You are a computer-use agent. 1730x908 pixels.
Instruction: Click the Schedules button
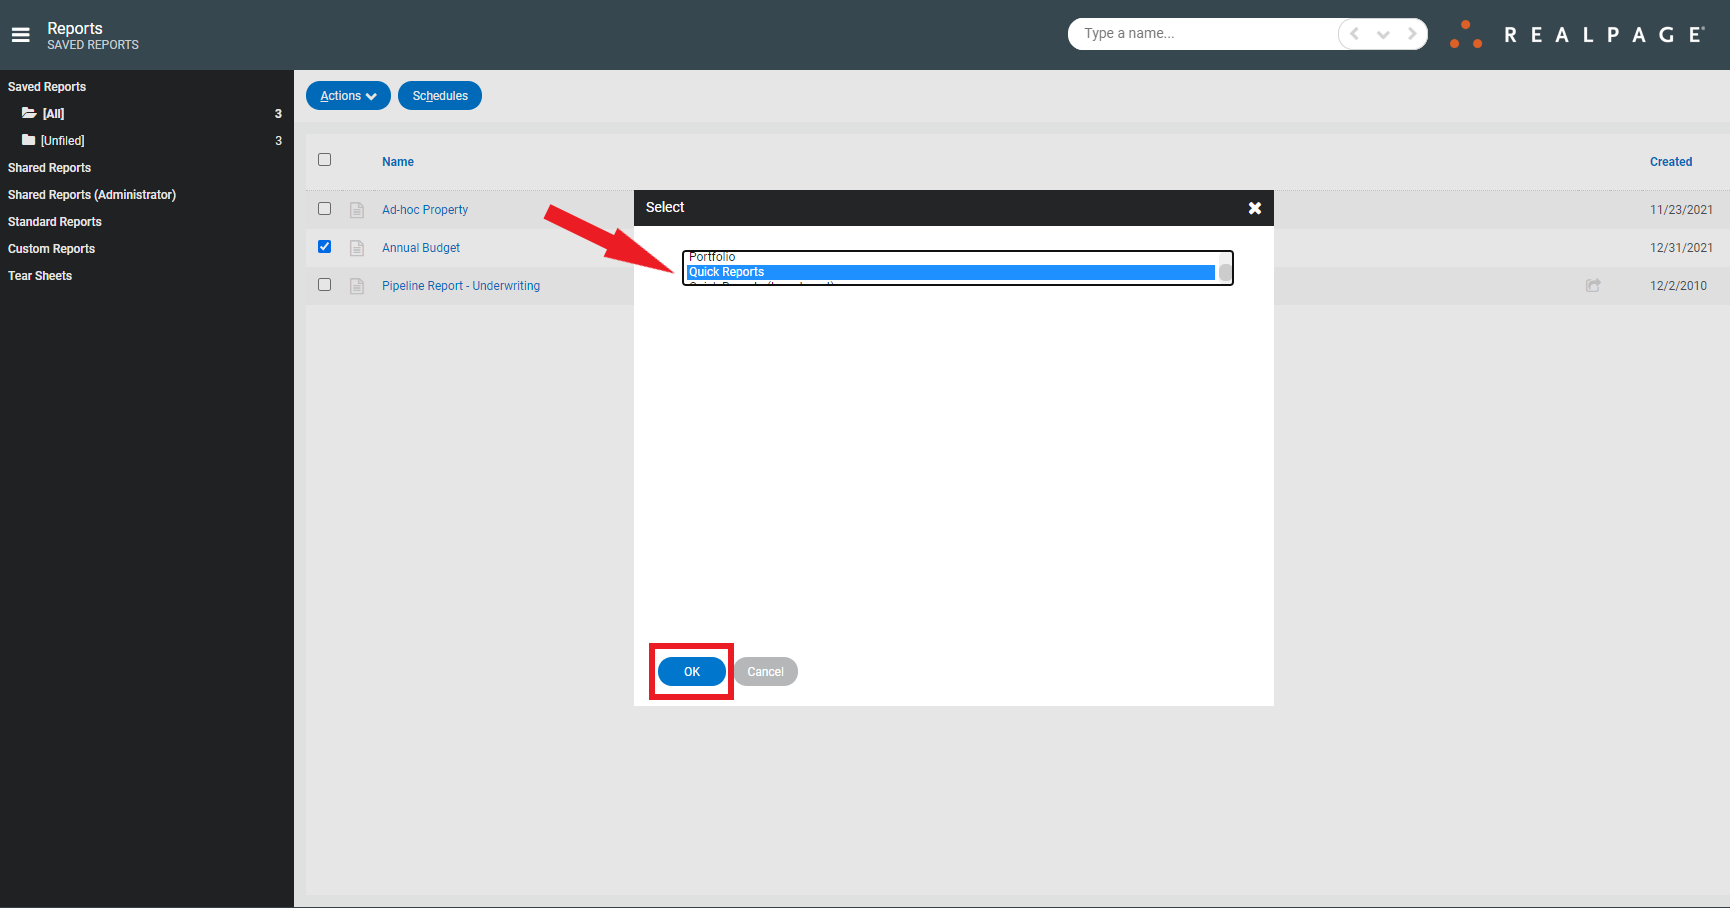point(440,96)
